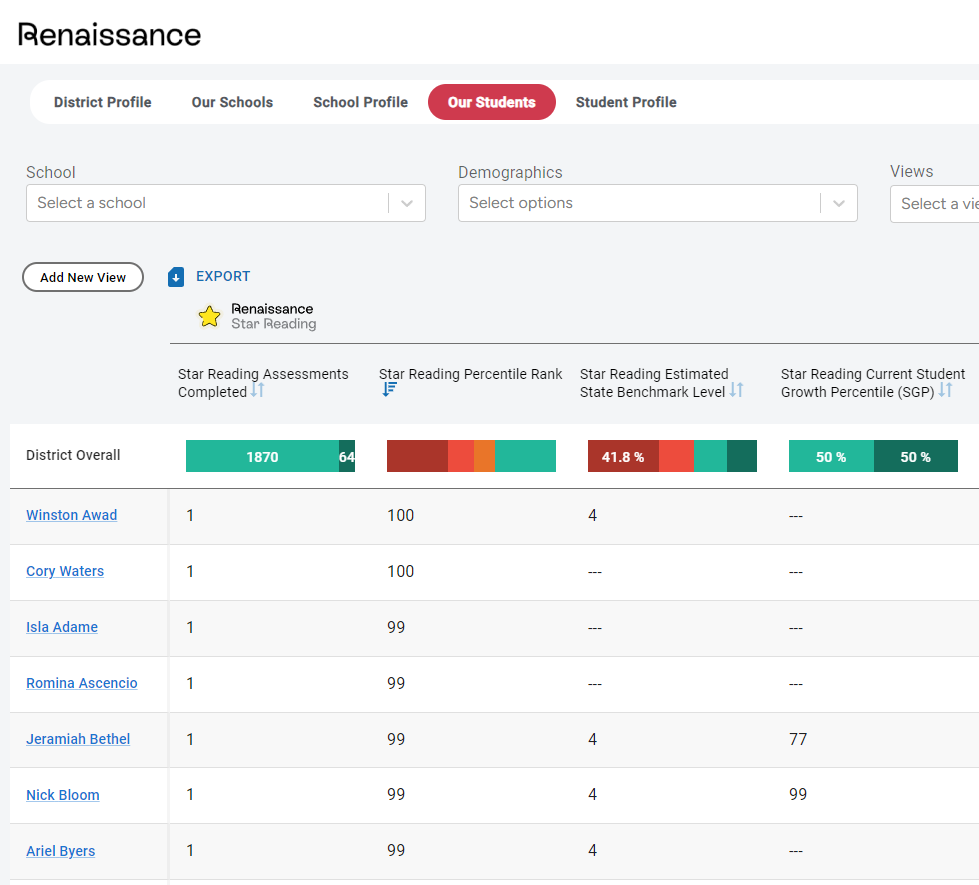Sort by Estimated State Benchmark Level arrows
This screenshot has height=885, width=979.
tap(736, 390)
